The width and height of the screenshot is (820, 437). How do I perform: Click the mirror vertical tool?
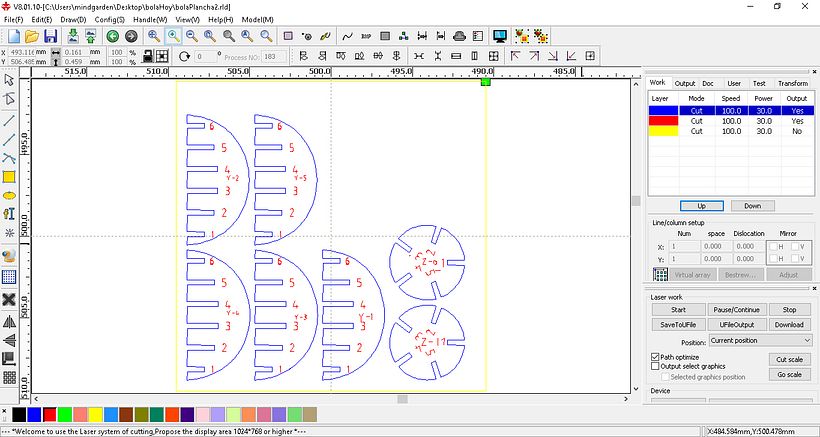coord(9,340)
